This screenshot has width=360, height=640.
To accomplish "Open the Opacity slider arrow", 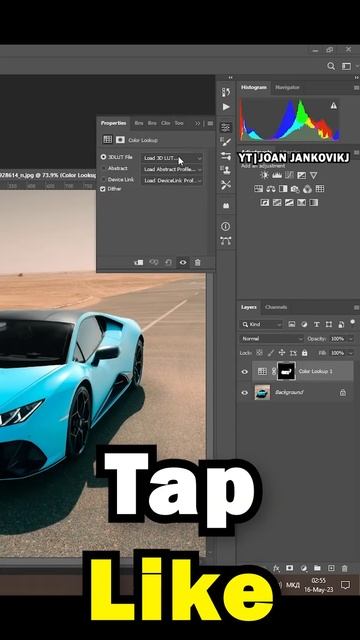I will tap(351, 339).
